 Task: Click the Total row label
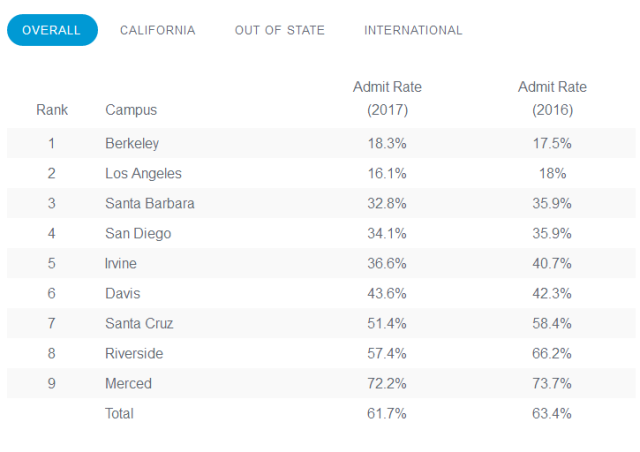tap(119, 413)
